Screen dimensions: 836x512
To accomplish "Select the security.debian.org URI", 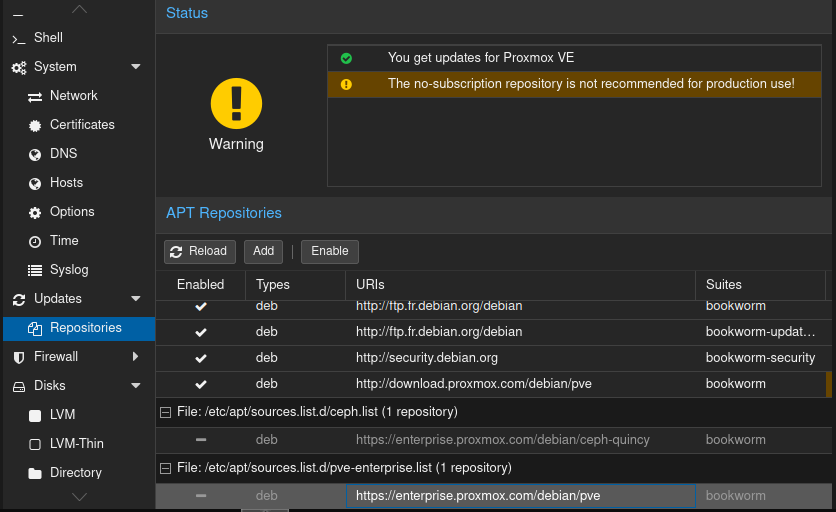I will pyautogui.click(x=520, y=358).
